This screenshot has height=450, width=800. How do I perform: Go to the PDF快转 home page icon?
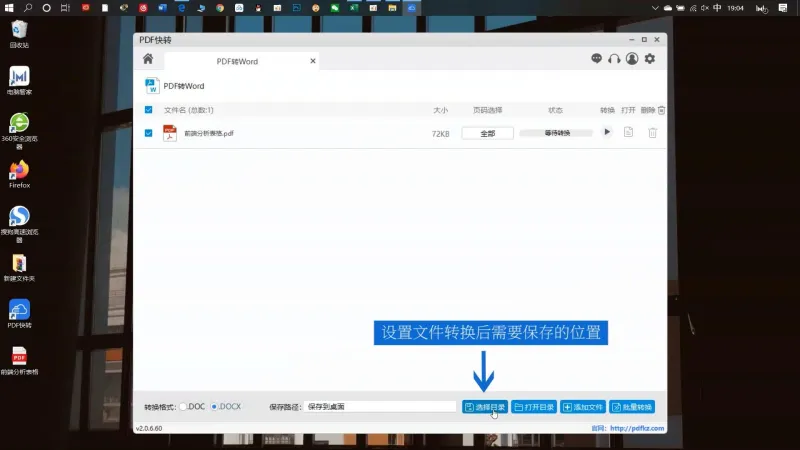148,59
